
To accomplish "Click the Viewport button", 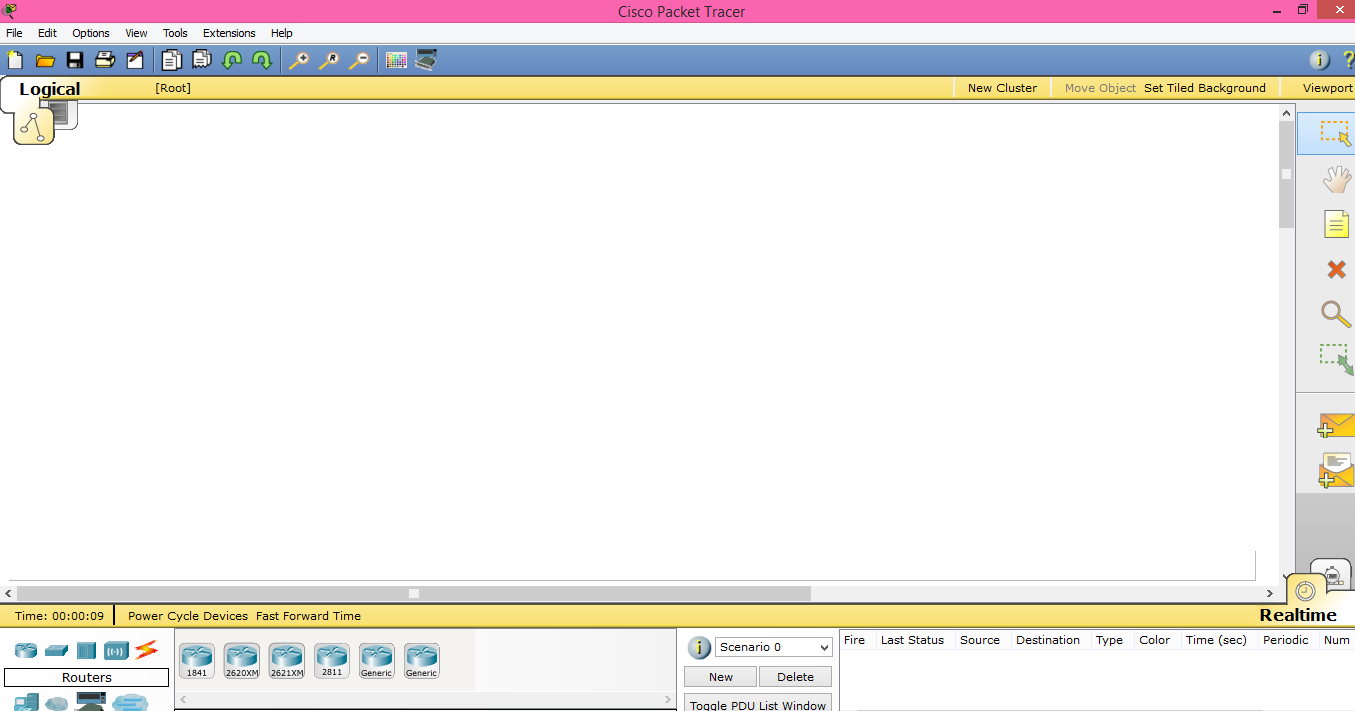I will coord(1327,88).
